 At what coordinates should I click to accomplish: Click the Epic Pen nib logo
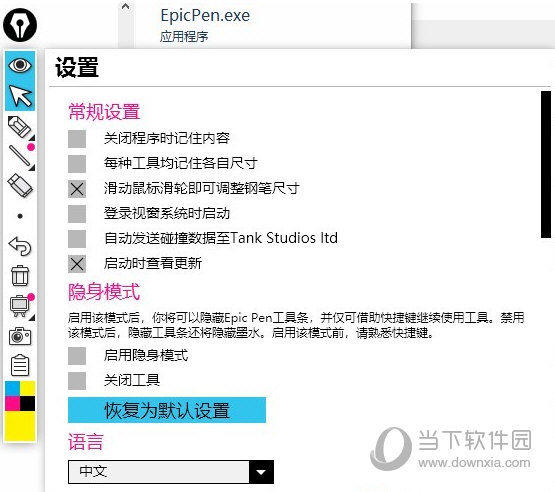[20, 25]
